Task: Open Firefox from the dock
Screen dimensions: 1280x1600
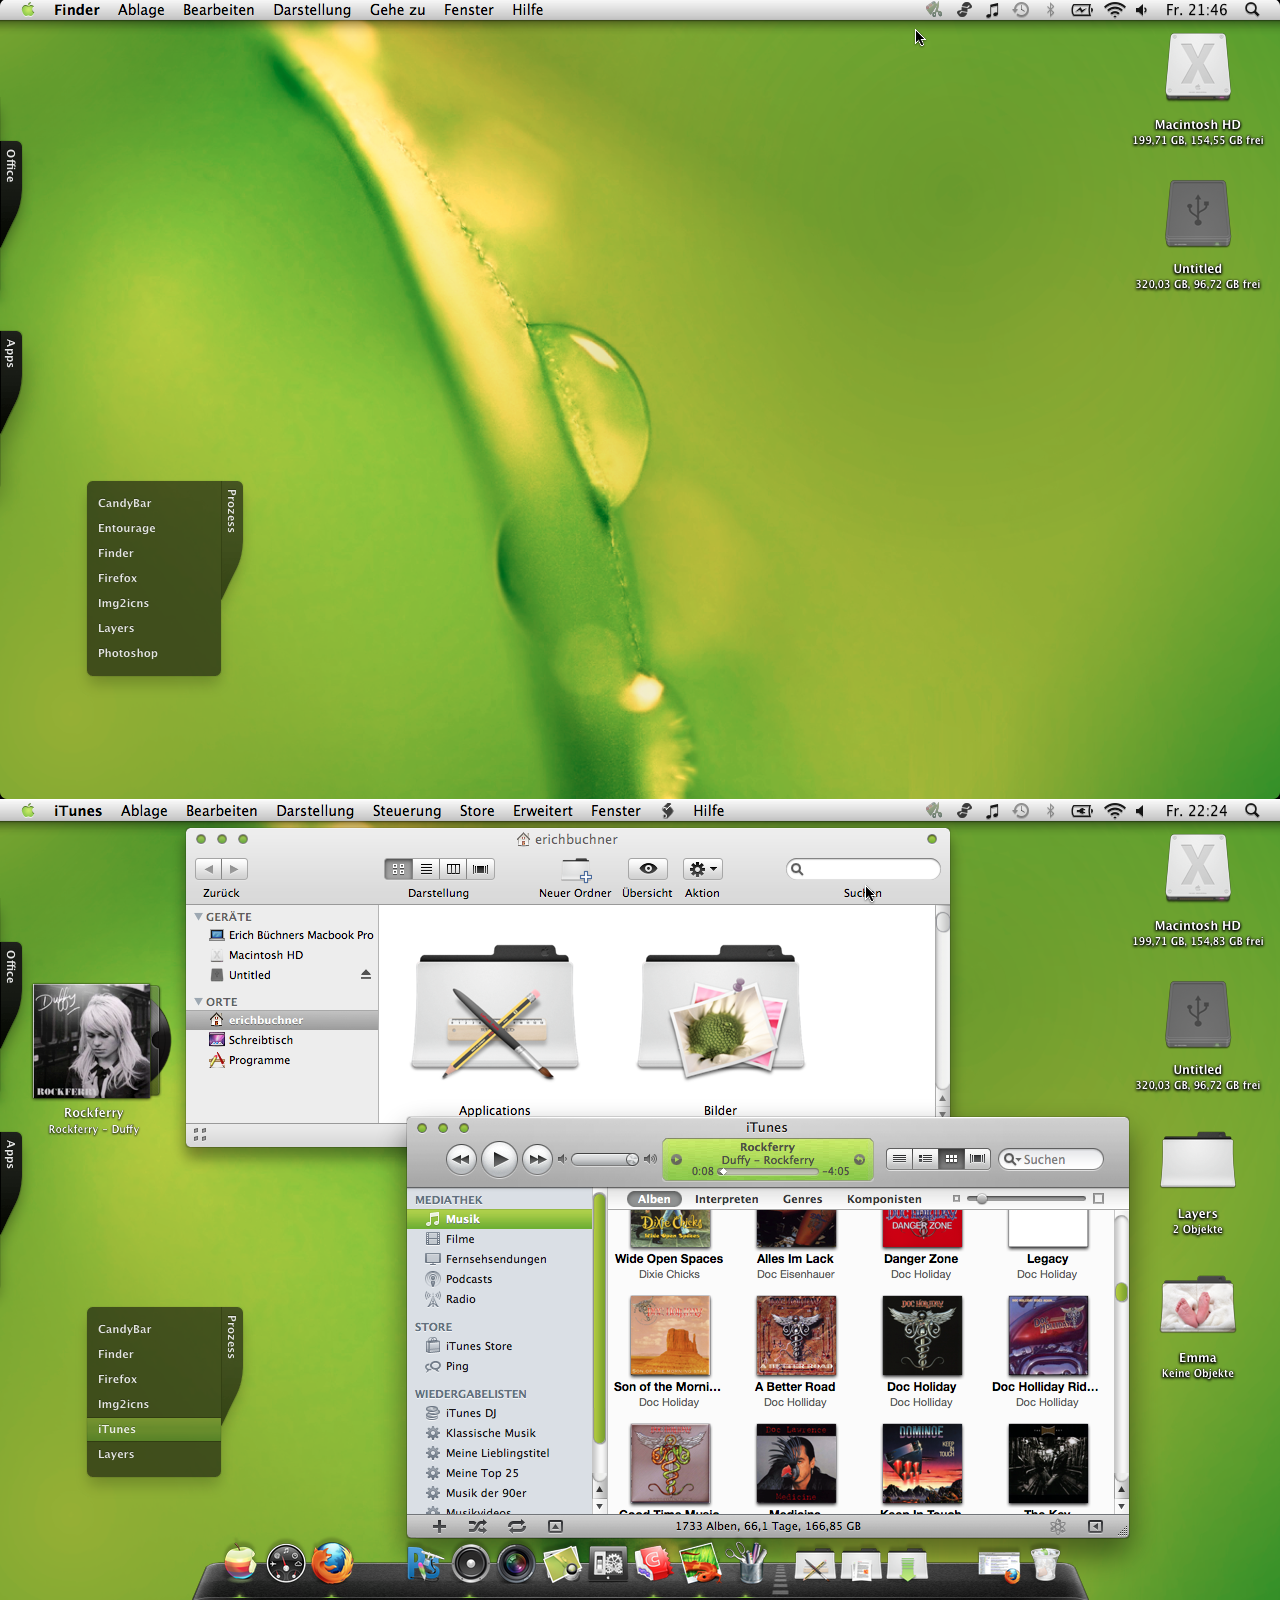Action: (x=332, y=1563)
